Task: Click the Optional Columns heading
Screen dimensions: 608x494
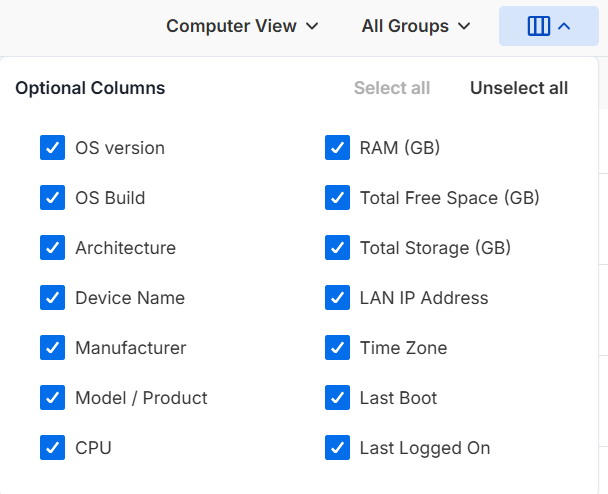Action: (90, 88)
